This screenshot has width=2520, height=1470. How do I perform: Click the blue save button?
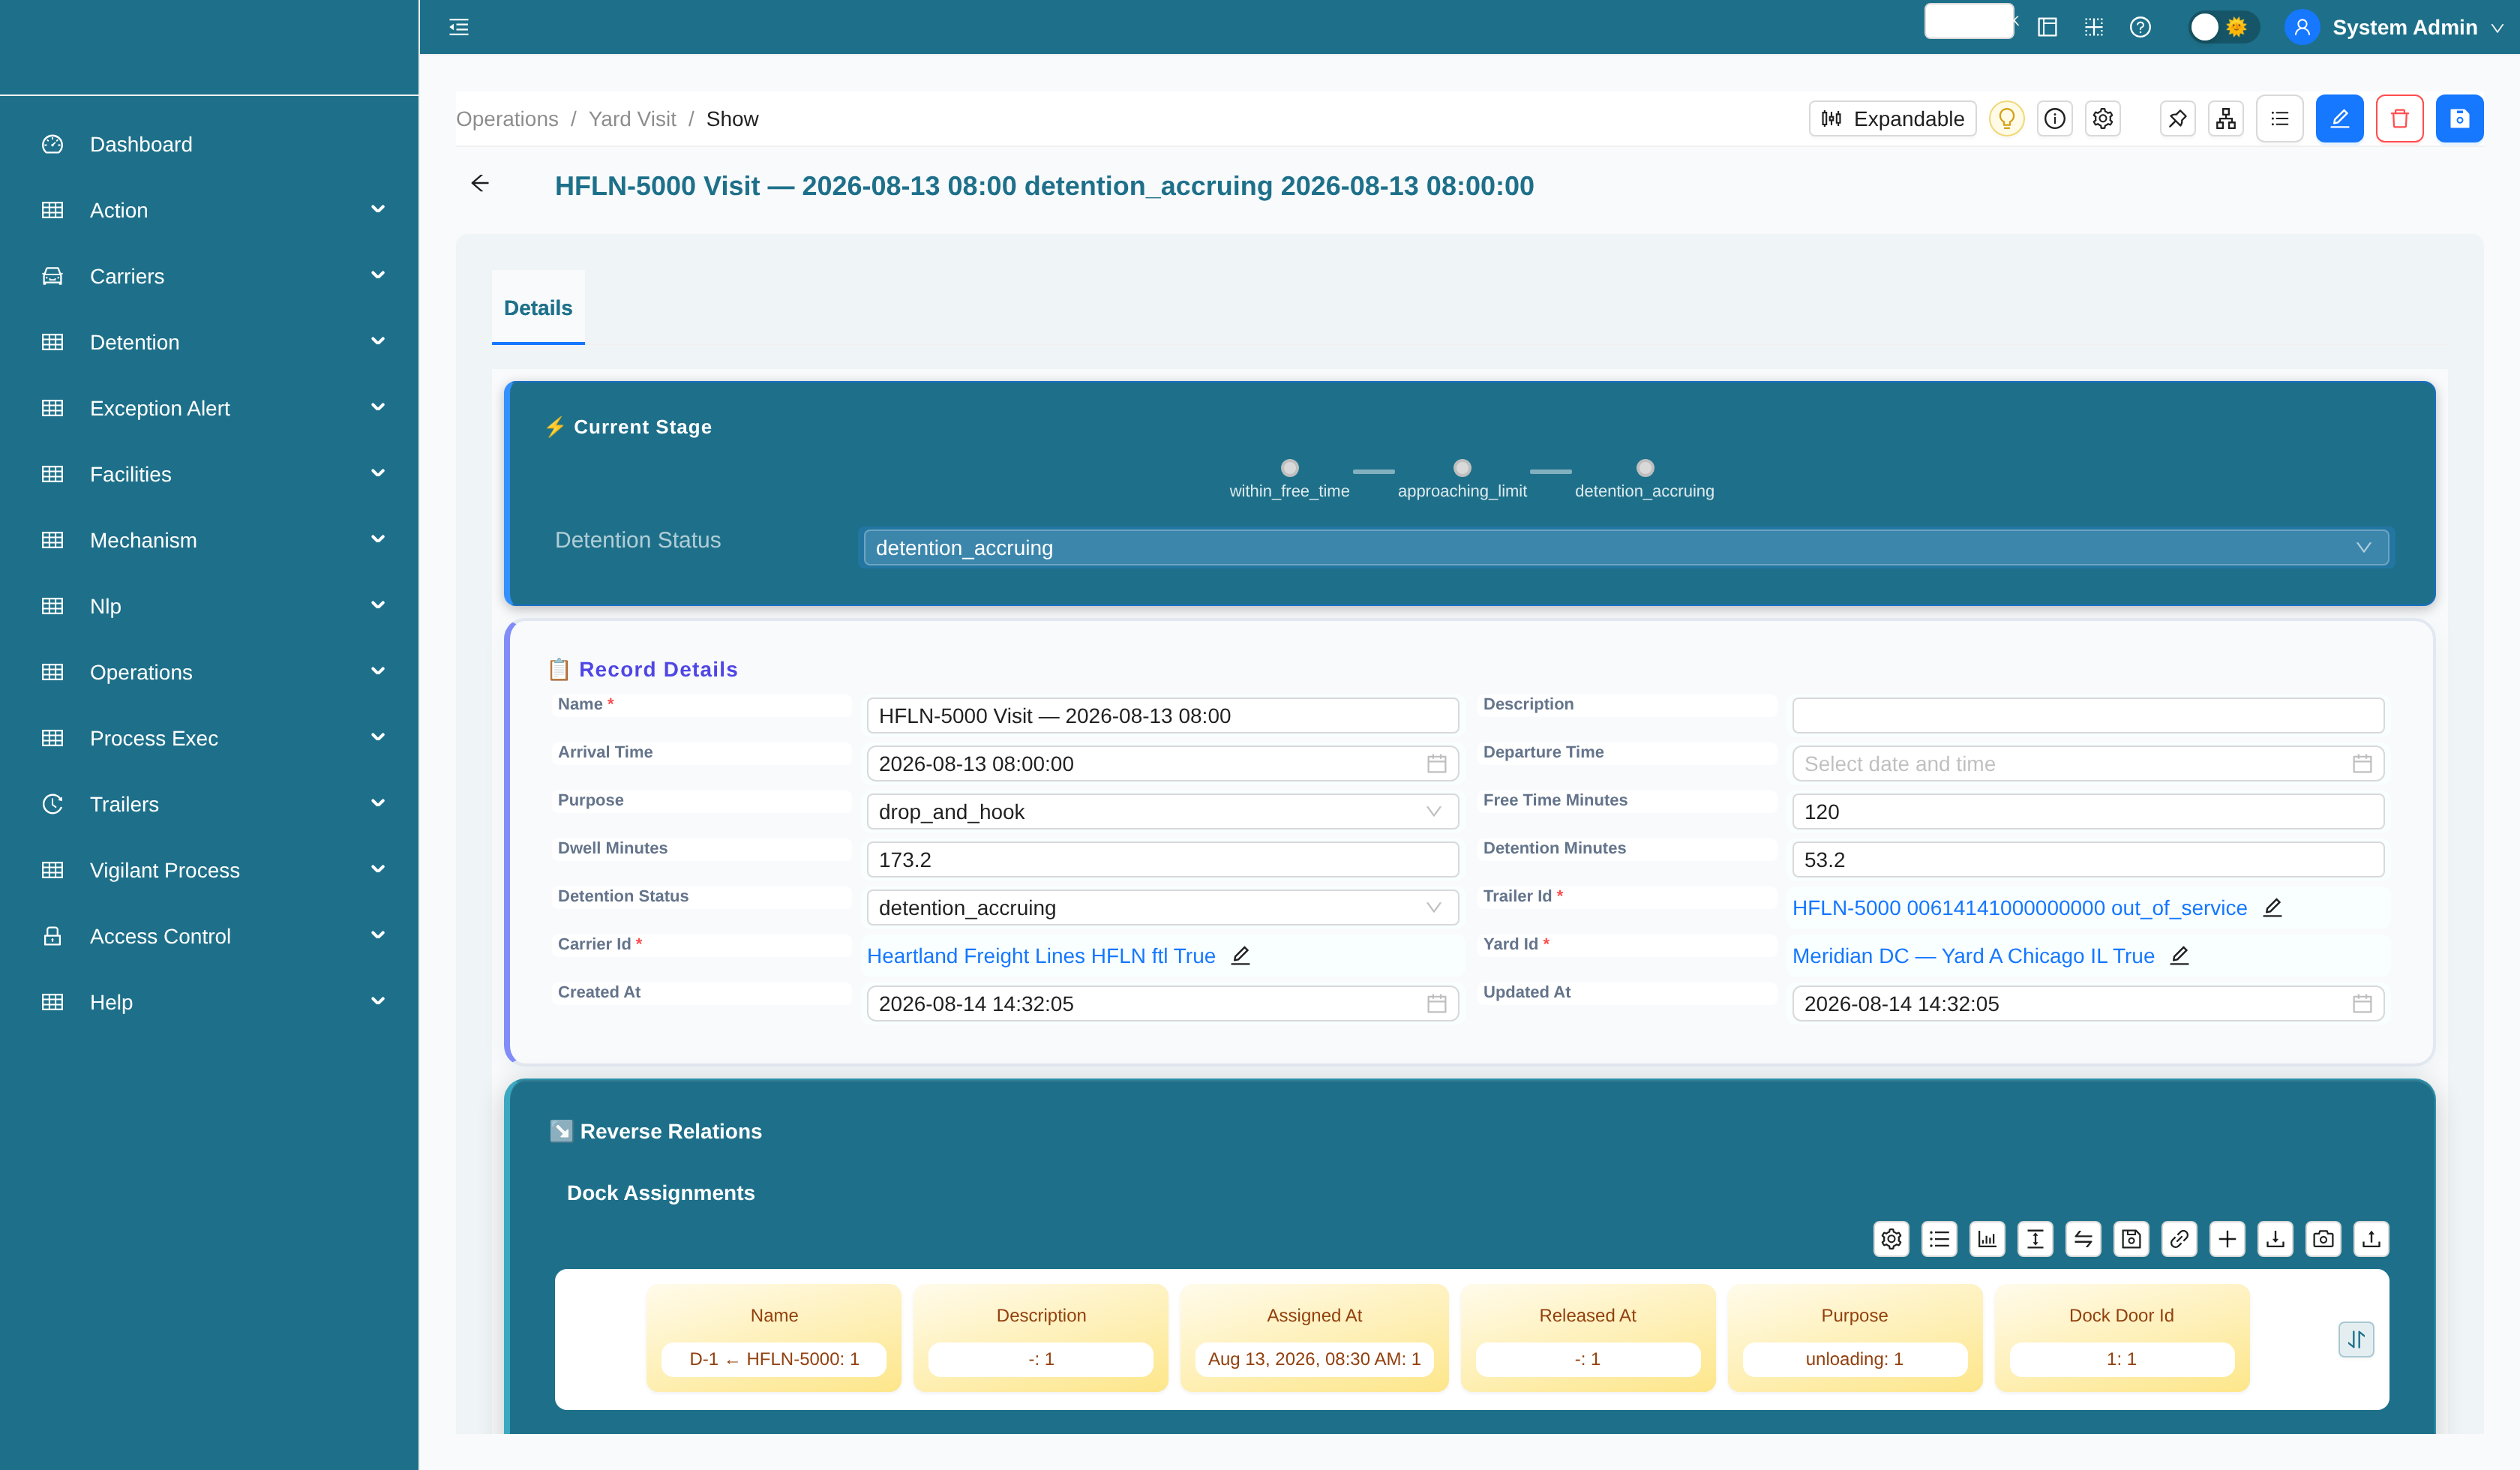[2460, 119]
